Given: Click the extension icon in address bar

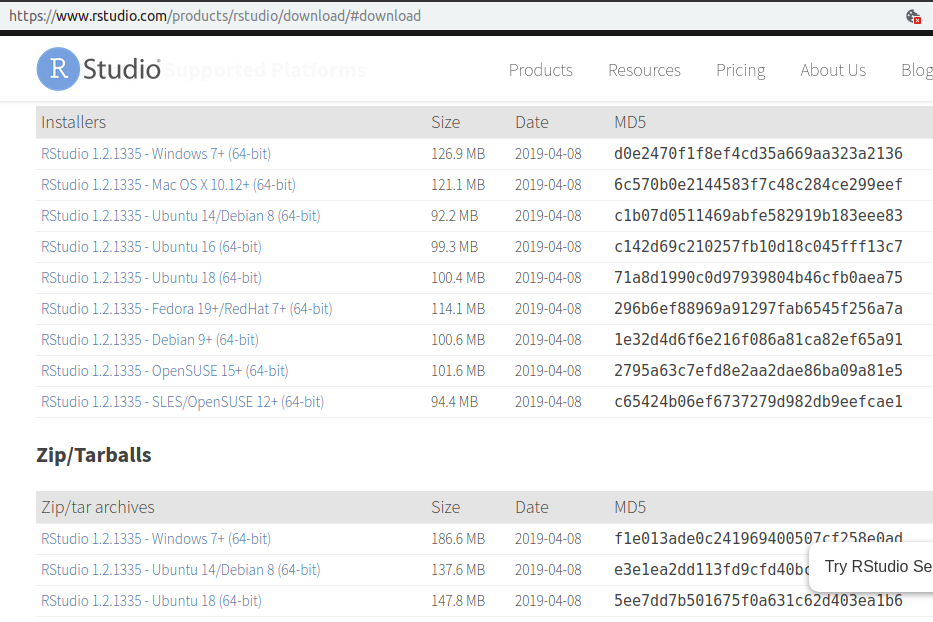Looking at the screenshot, I should click(x=913, y=16).
